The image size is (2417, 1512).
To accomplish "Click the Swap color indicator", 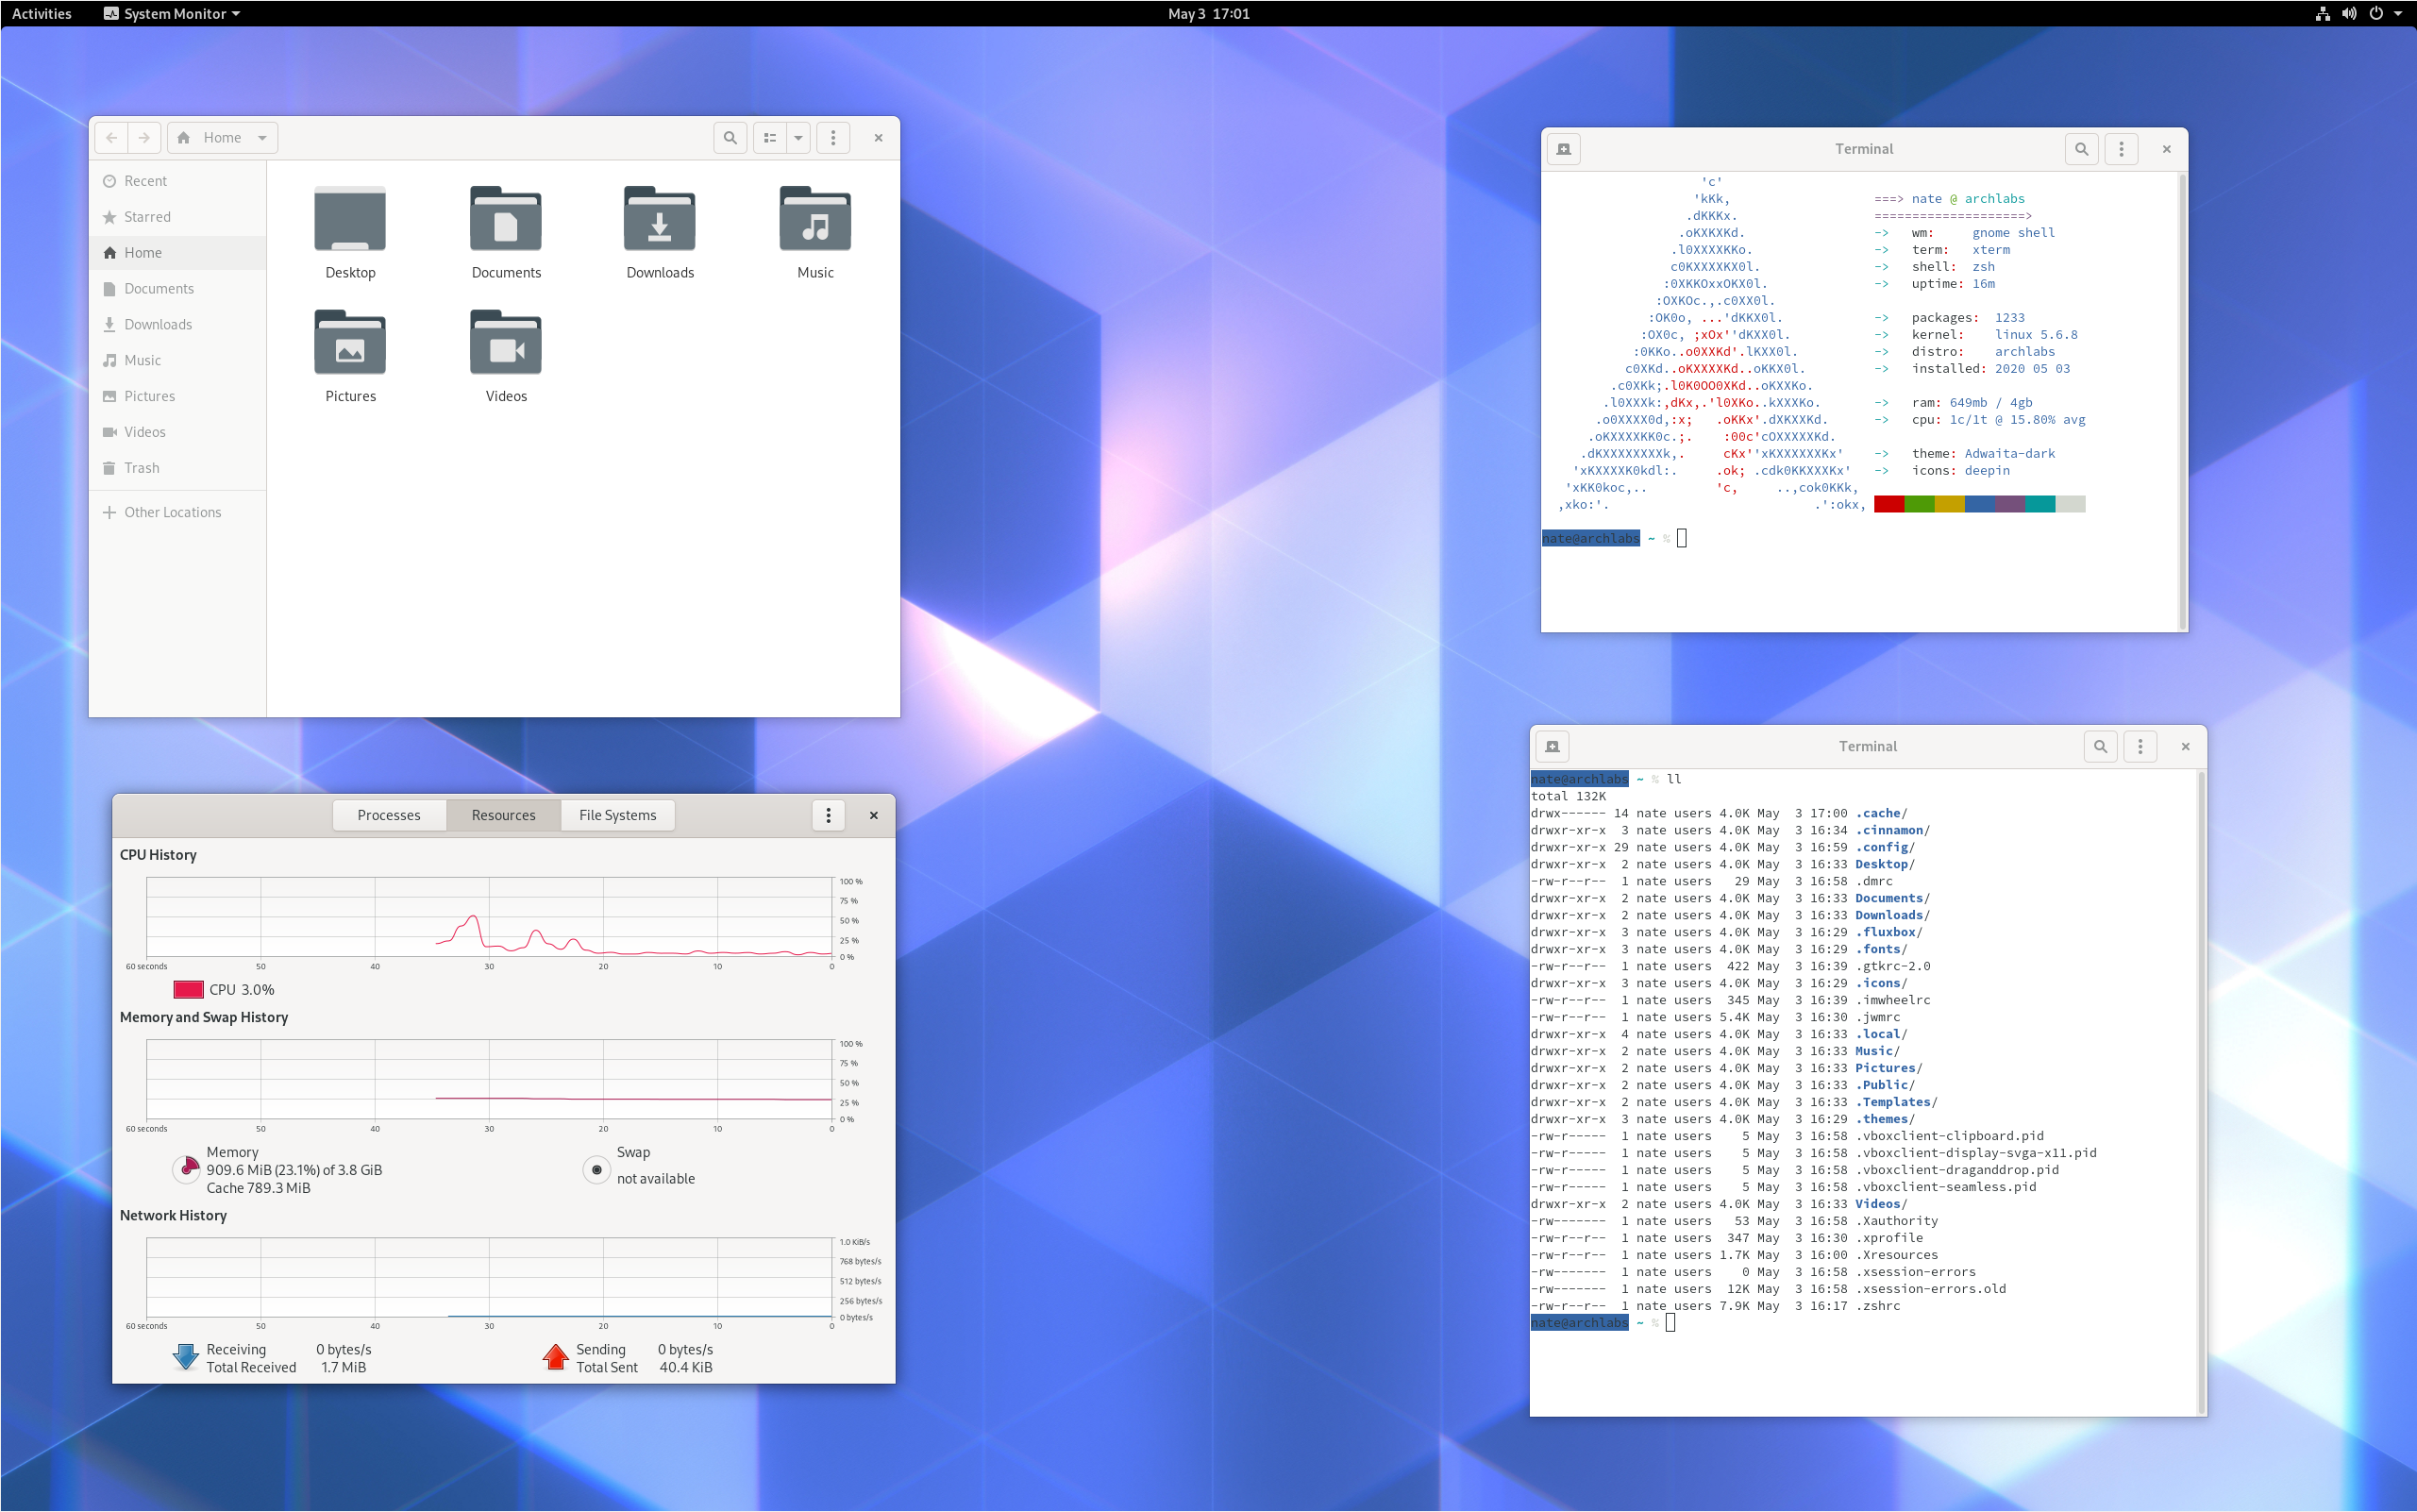I will (x=596, y=1169).
